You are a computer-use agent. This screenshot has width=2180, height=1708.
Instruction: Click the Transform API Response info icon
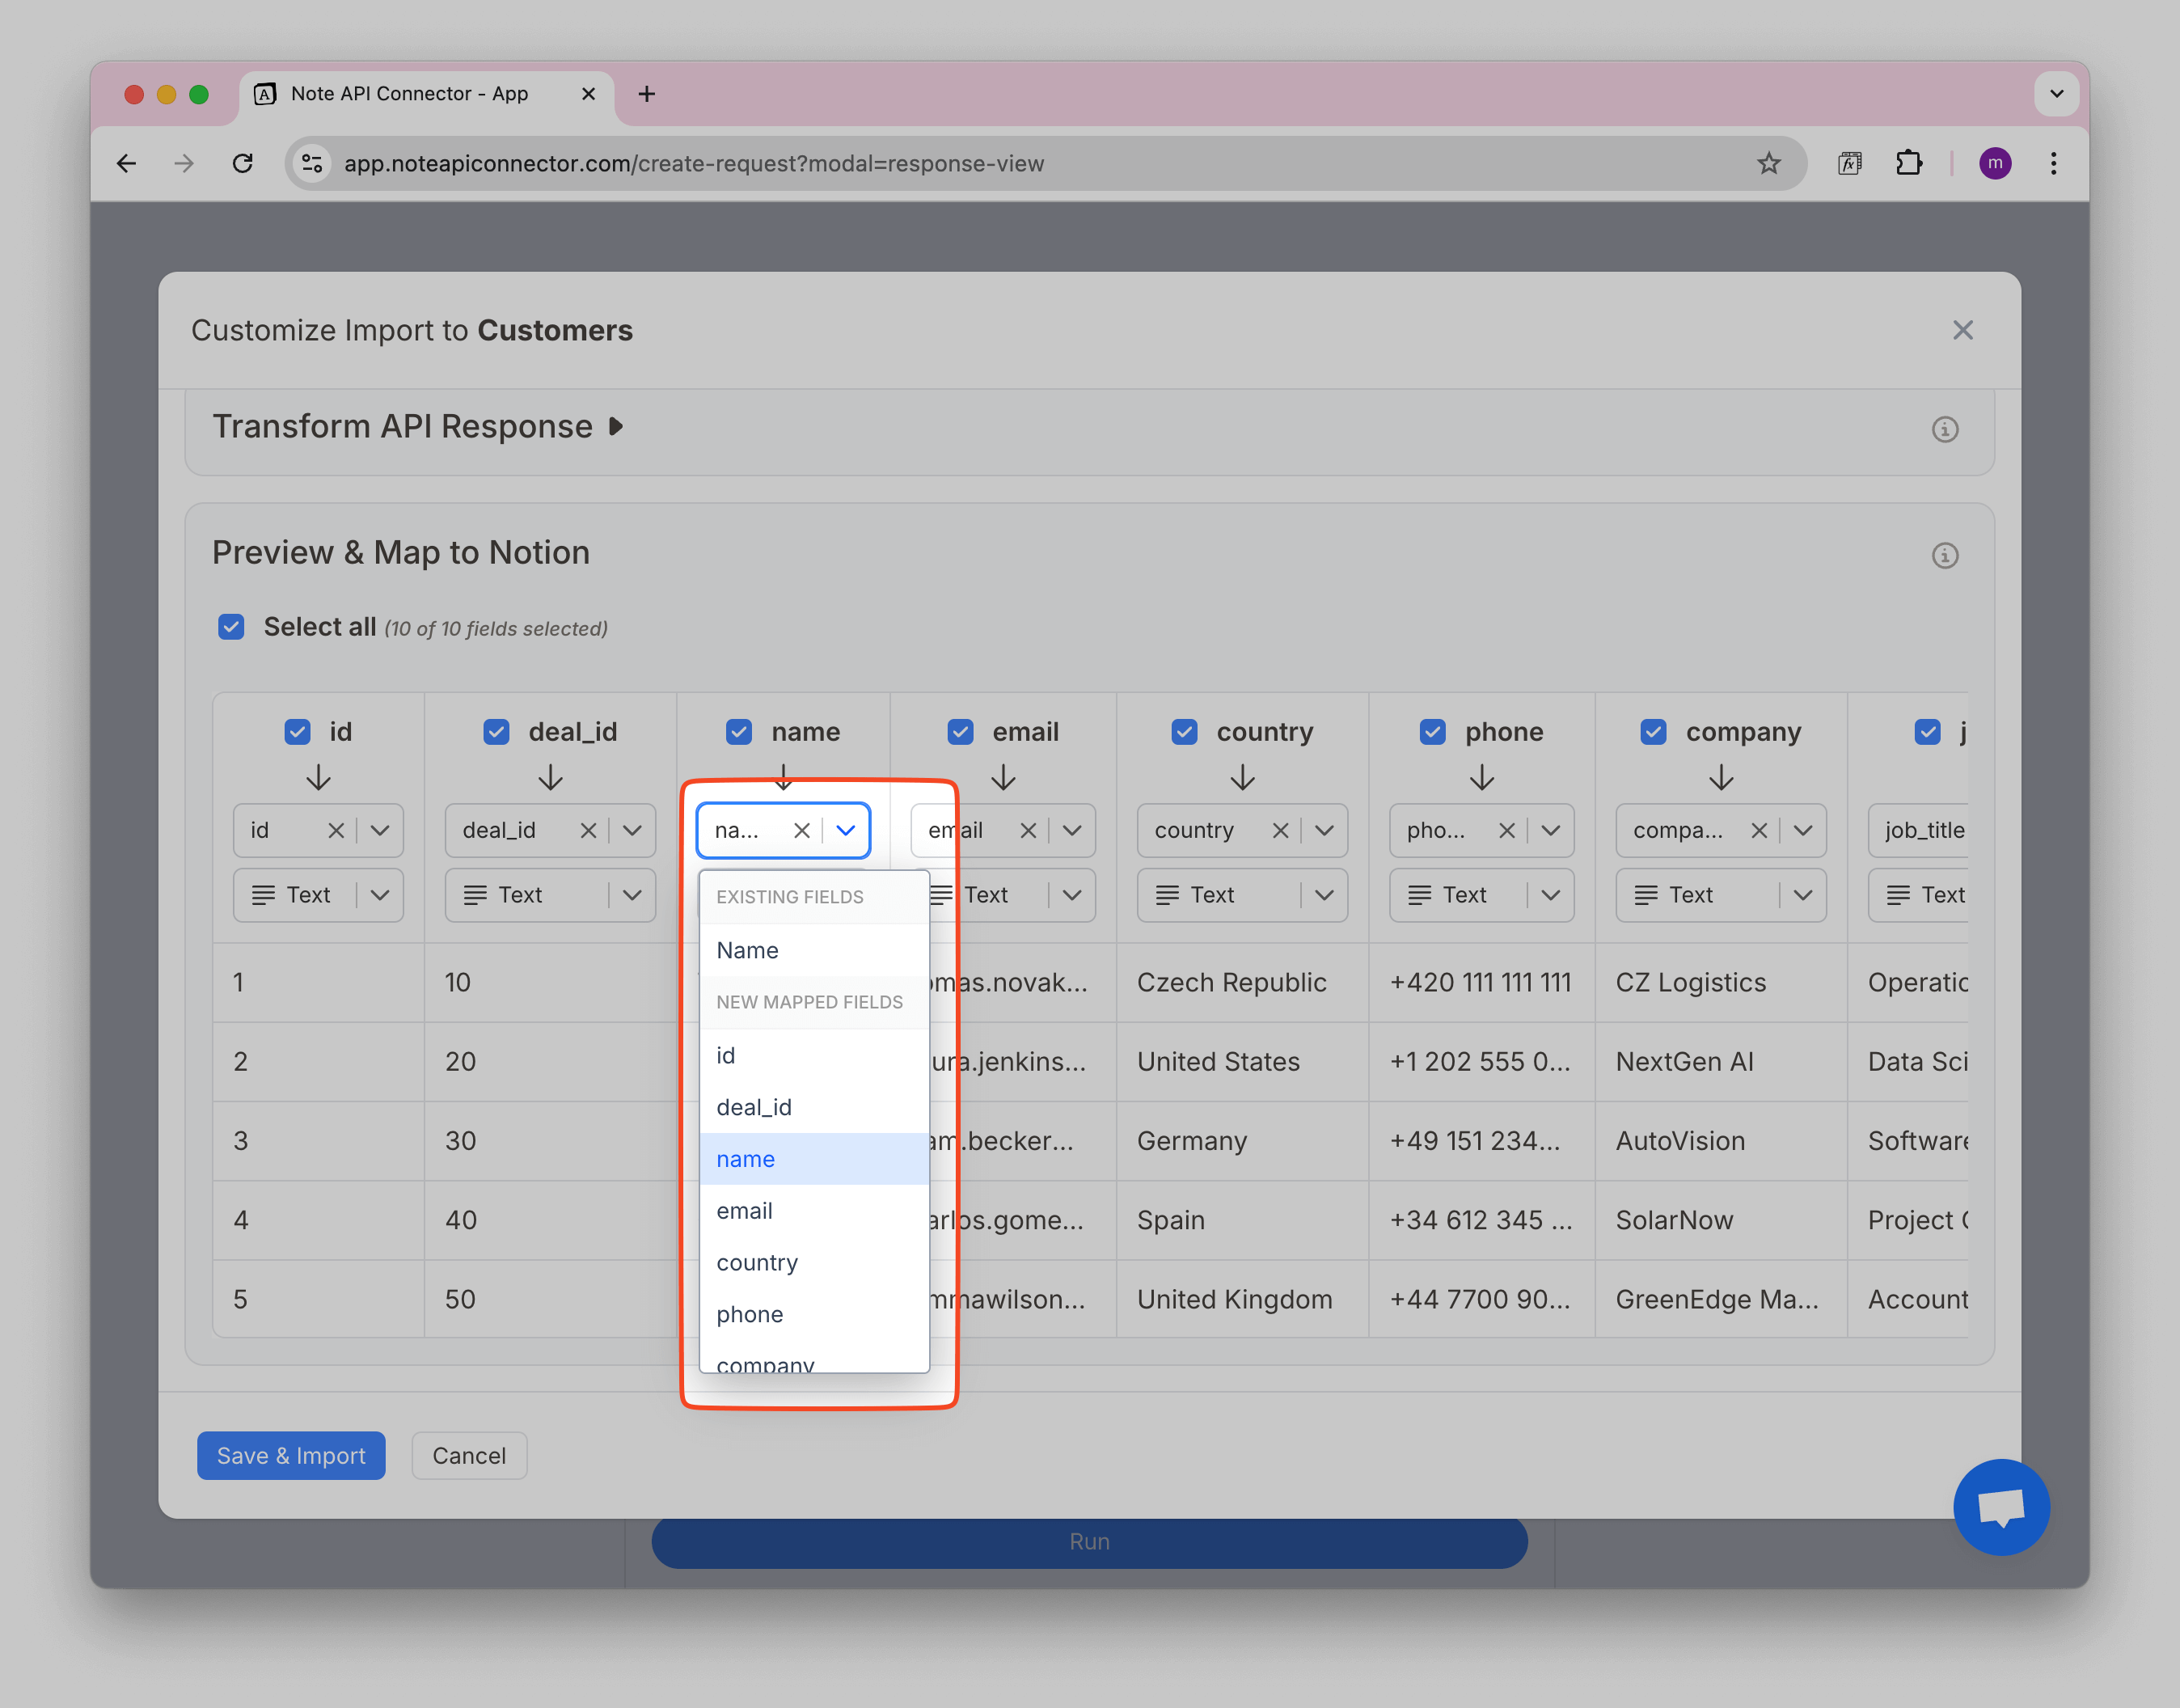pos(1944,429)
